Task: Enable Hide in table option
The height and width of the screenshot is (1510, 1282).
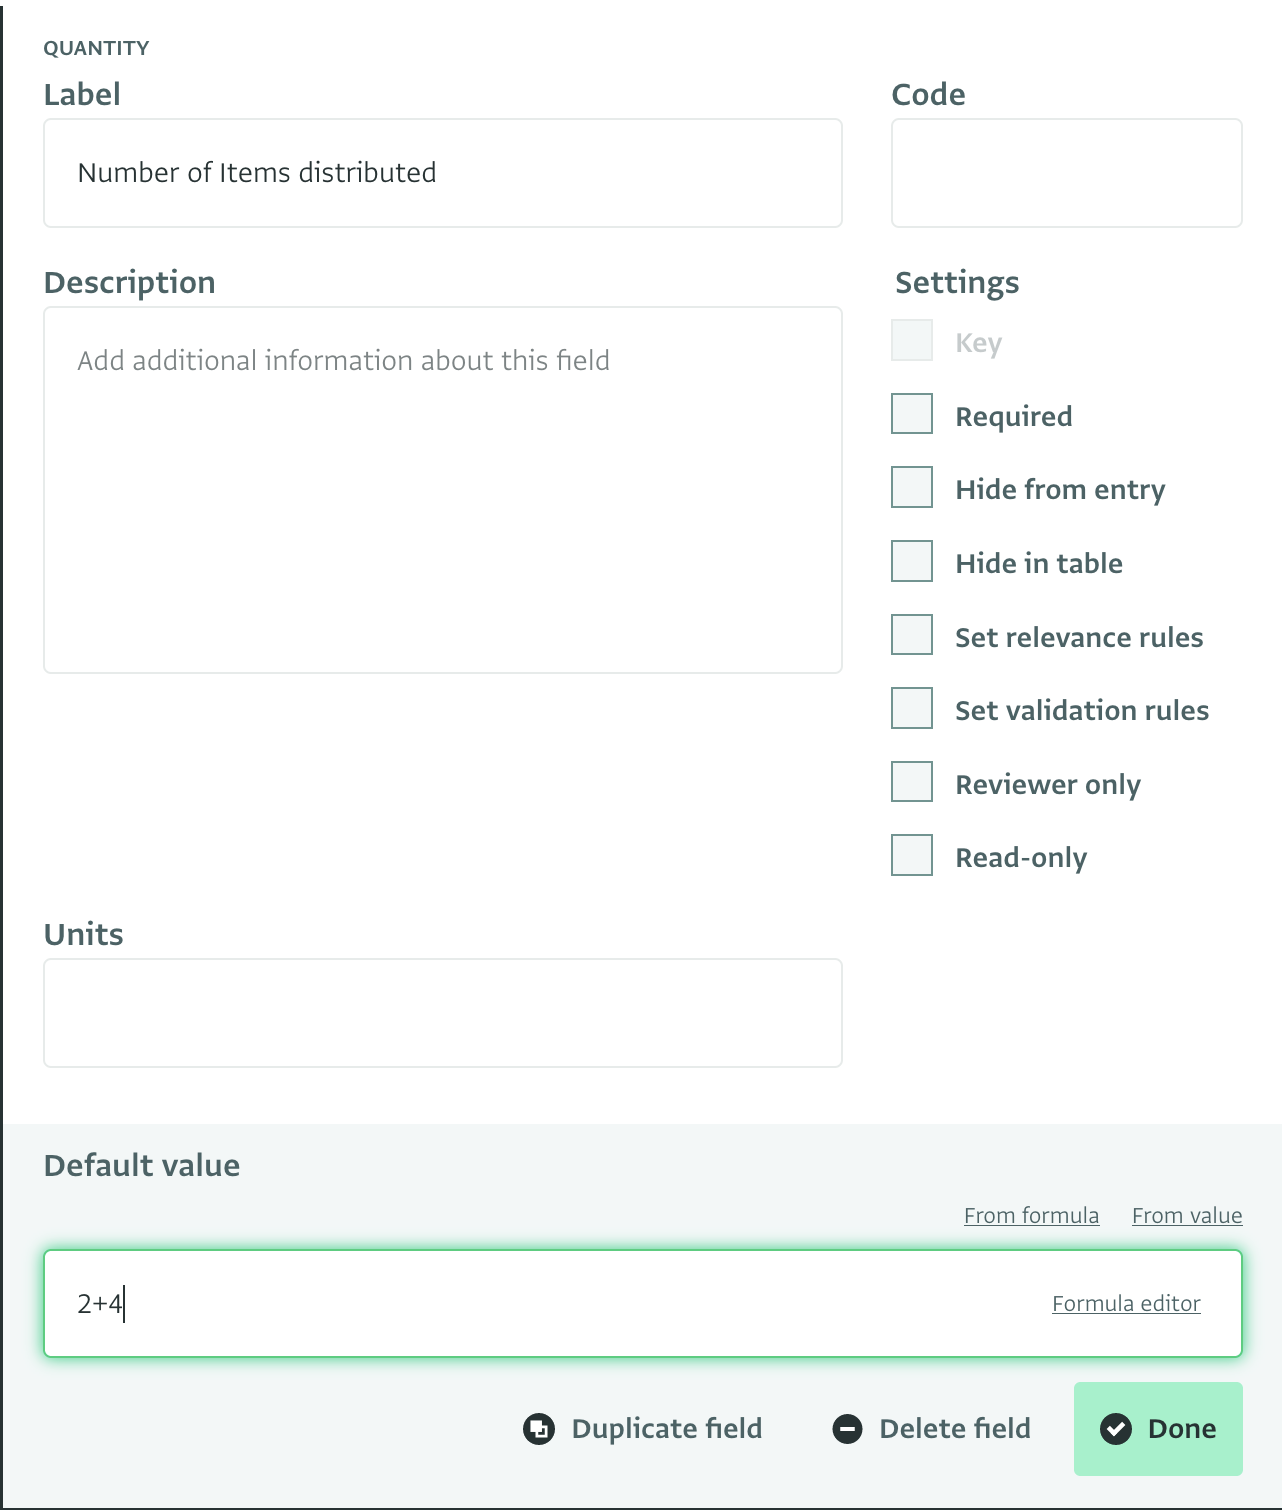Action: click(x=910, y=561)
